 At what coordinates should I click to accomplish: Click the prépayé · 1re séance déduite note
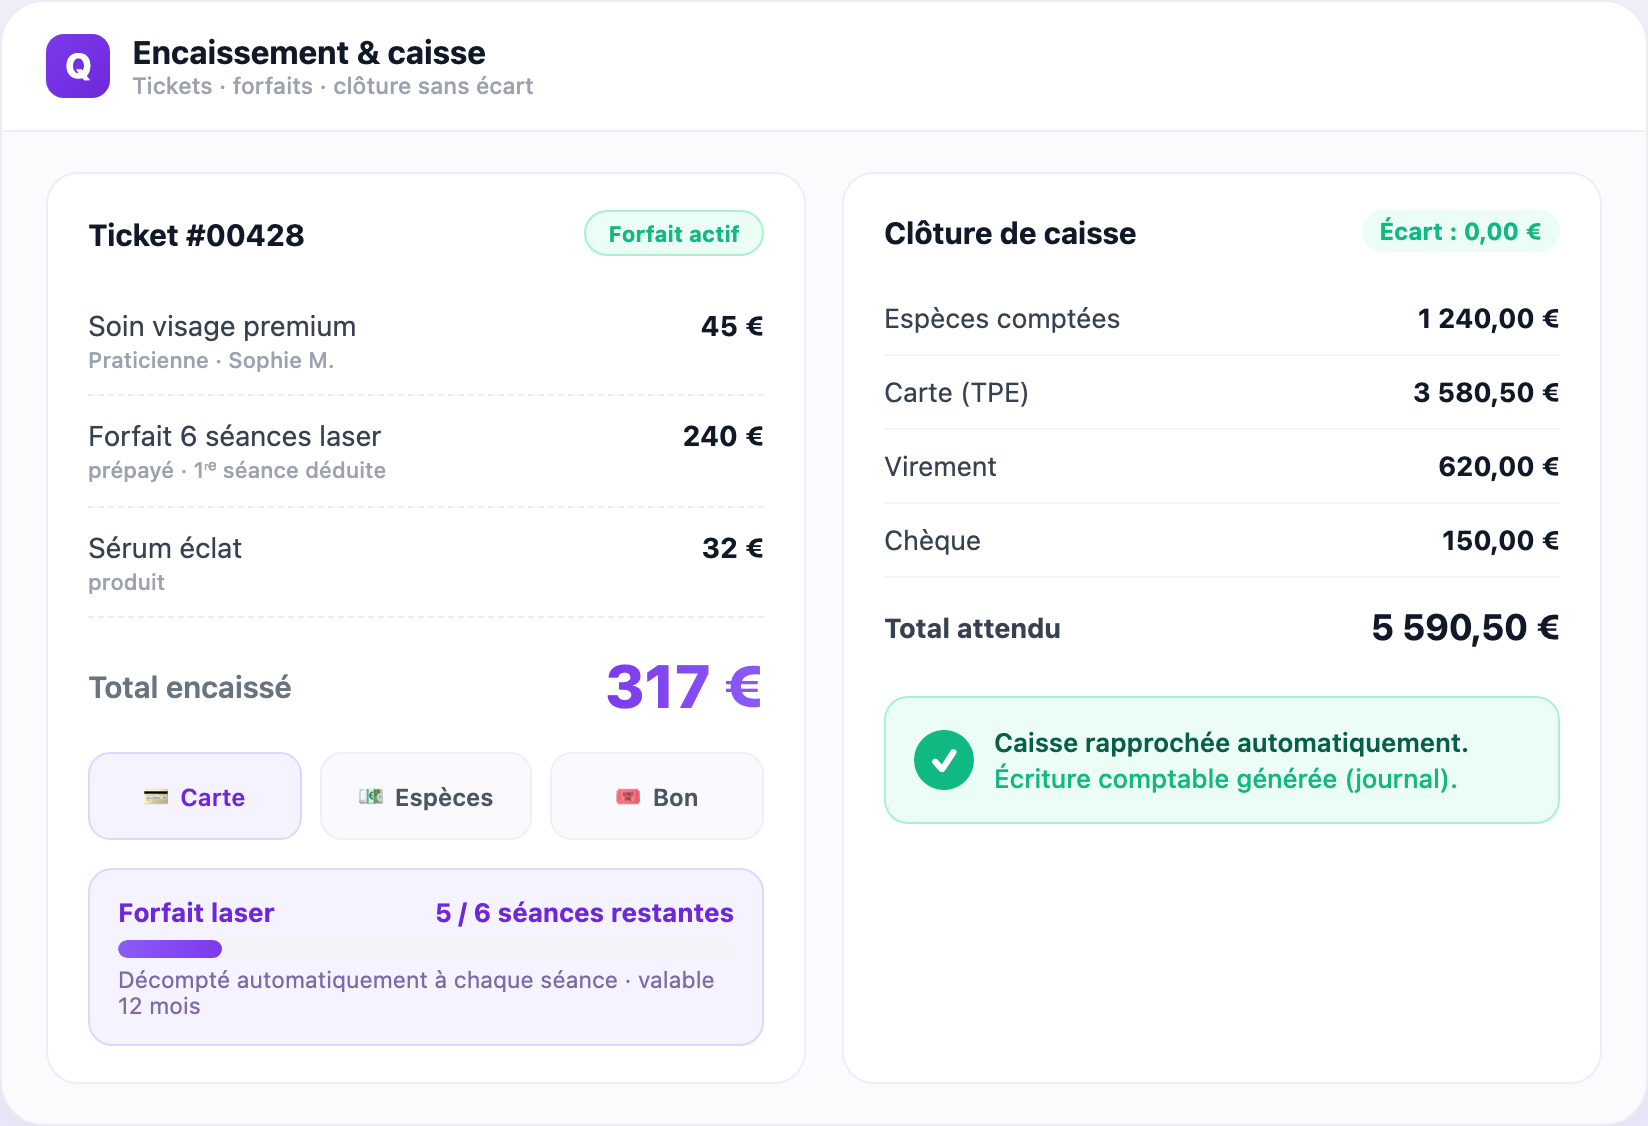click(x=237, y=470)
